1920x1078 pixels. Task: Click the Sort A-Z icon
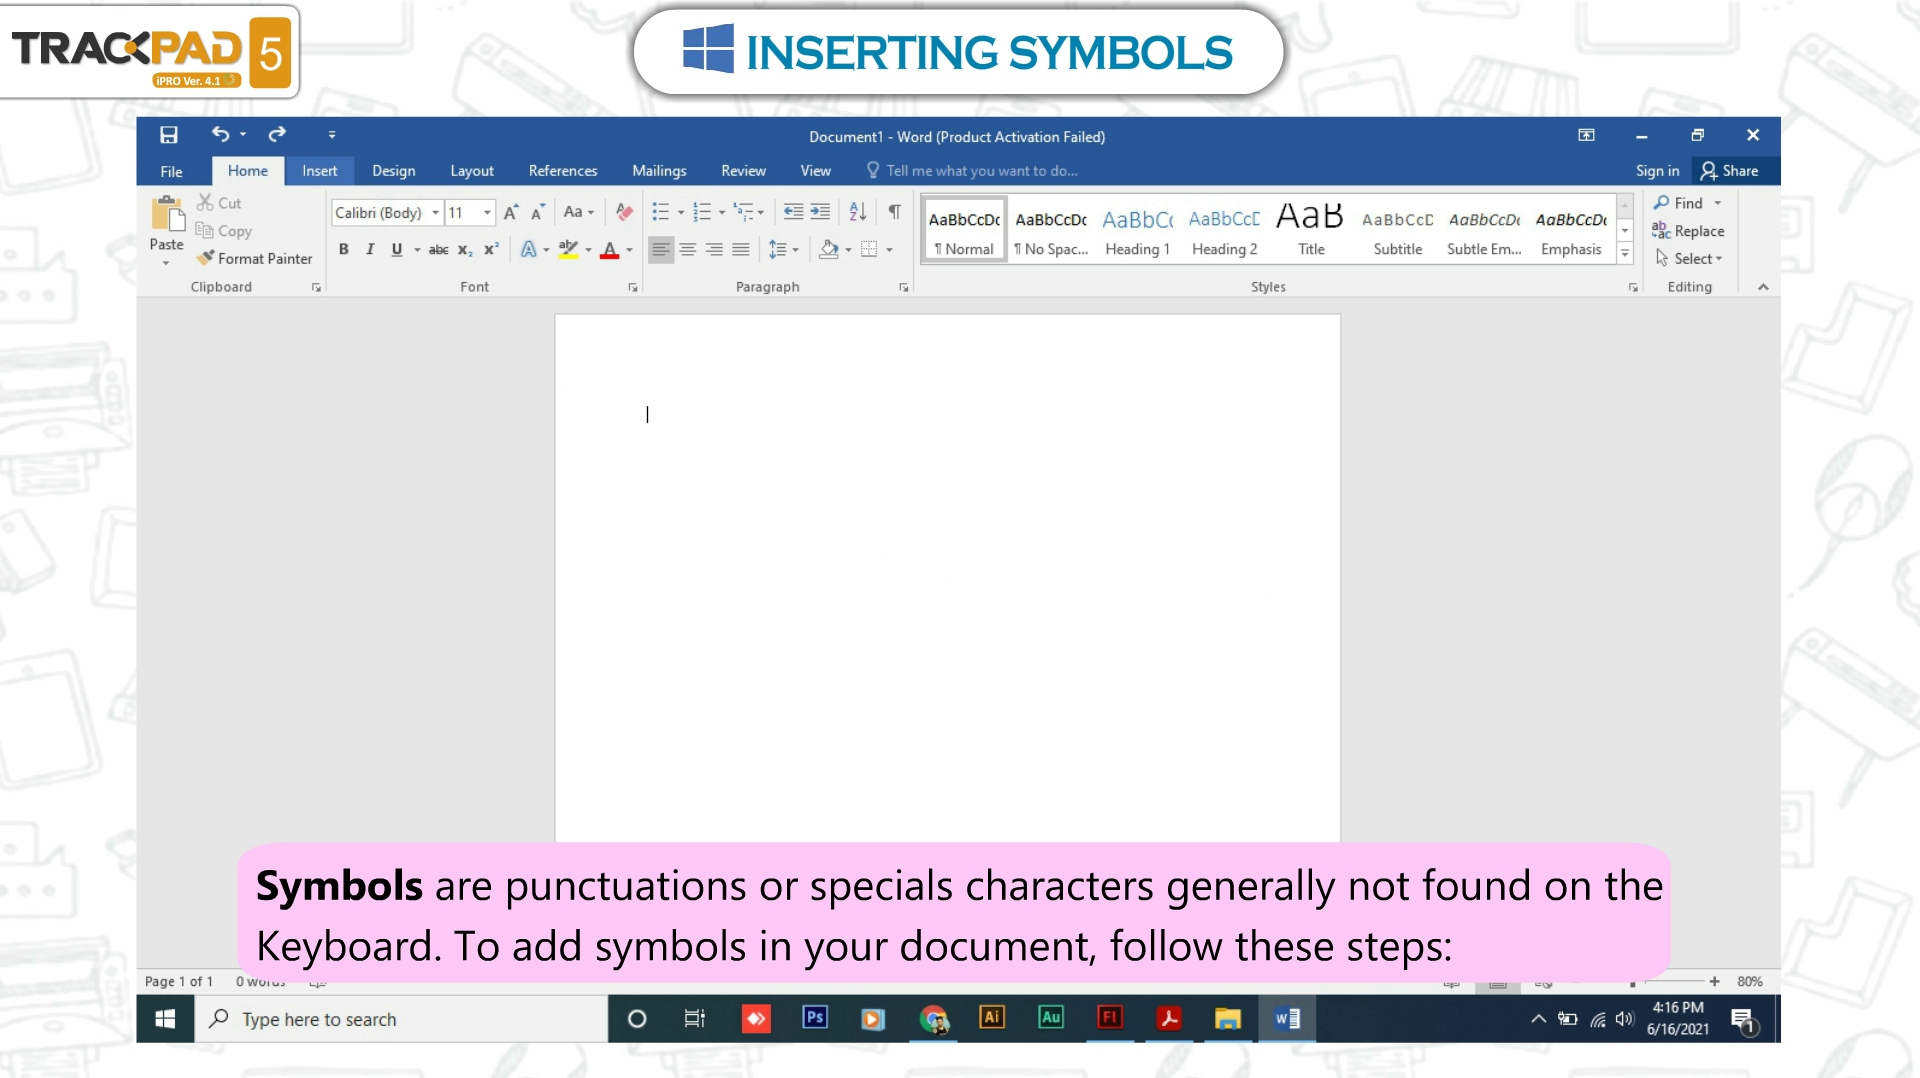857,212
